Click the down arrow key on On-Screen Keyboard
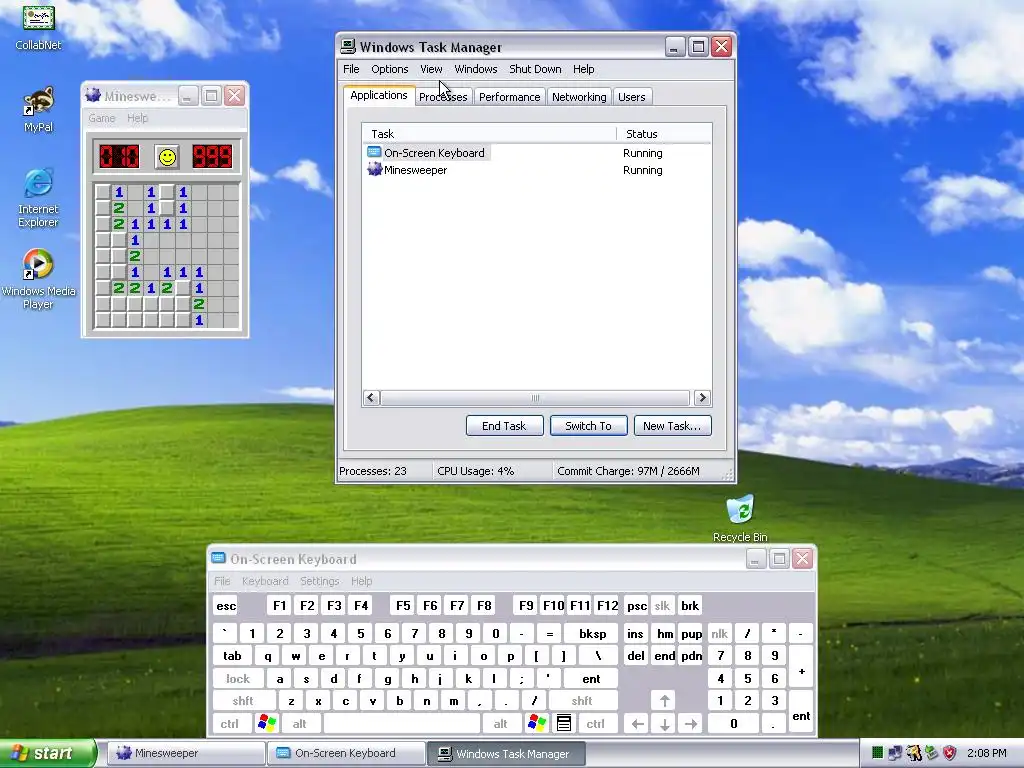Viewport: 1024px width, 768px height. 664,724
